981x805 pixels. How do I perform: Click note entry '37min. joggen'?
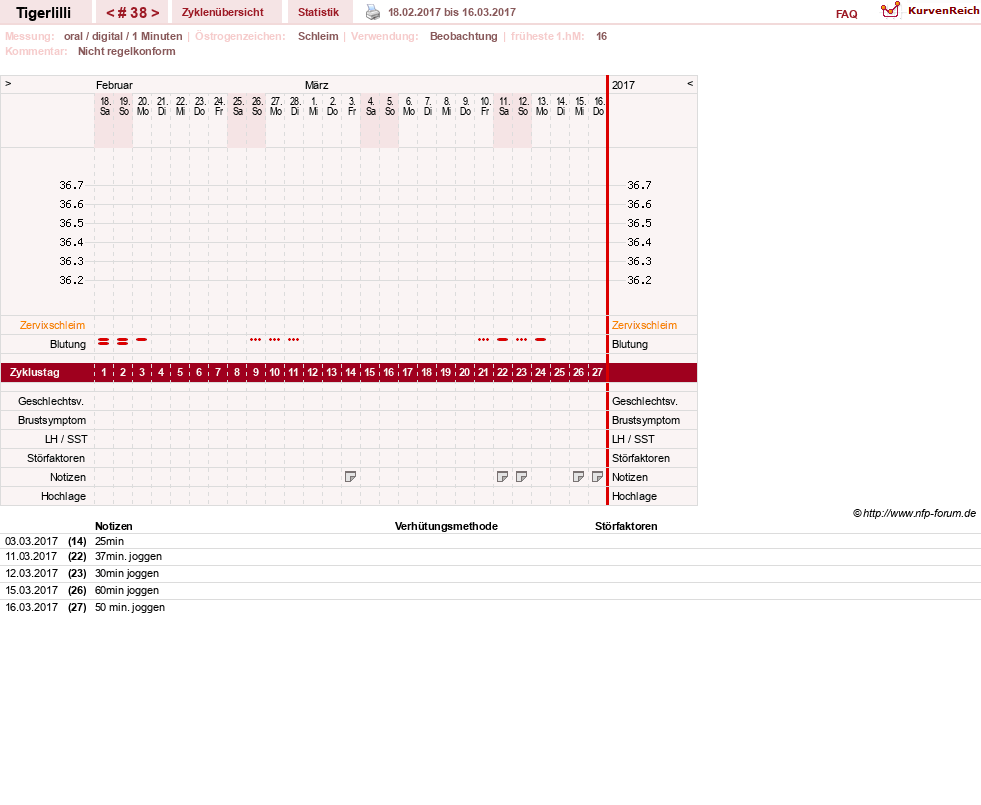[x=128, y=557]
